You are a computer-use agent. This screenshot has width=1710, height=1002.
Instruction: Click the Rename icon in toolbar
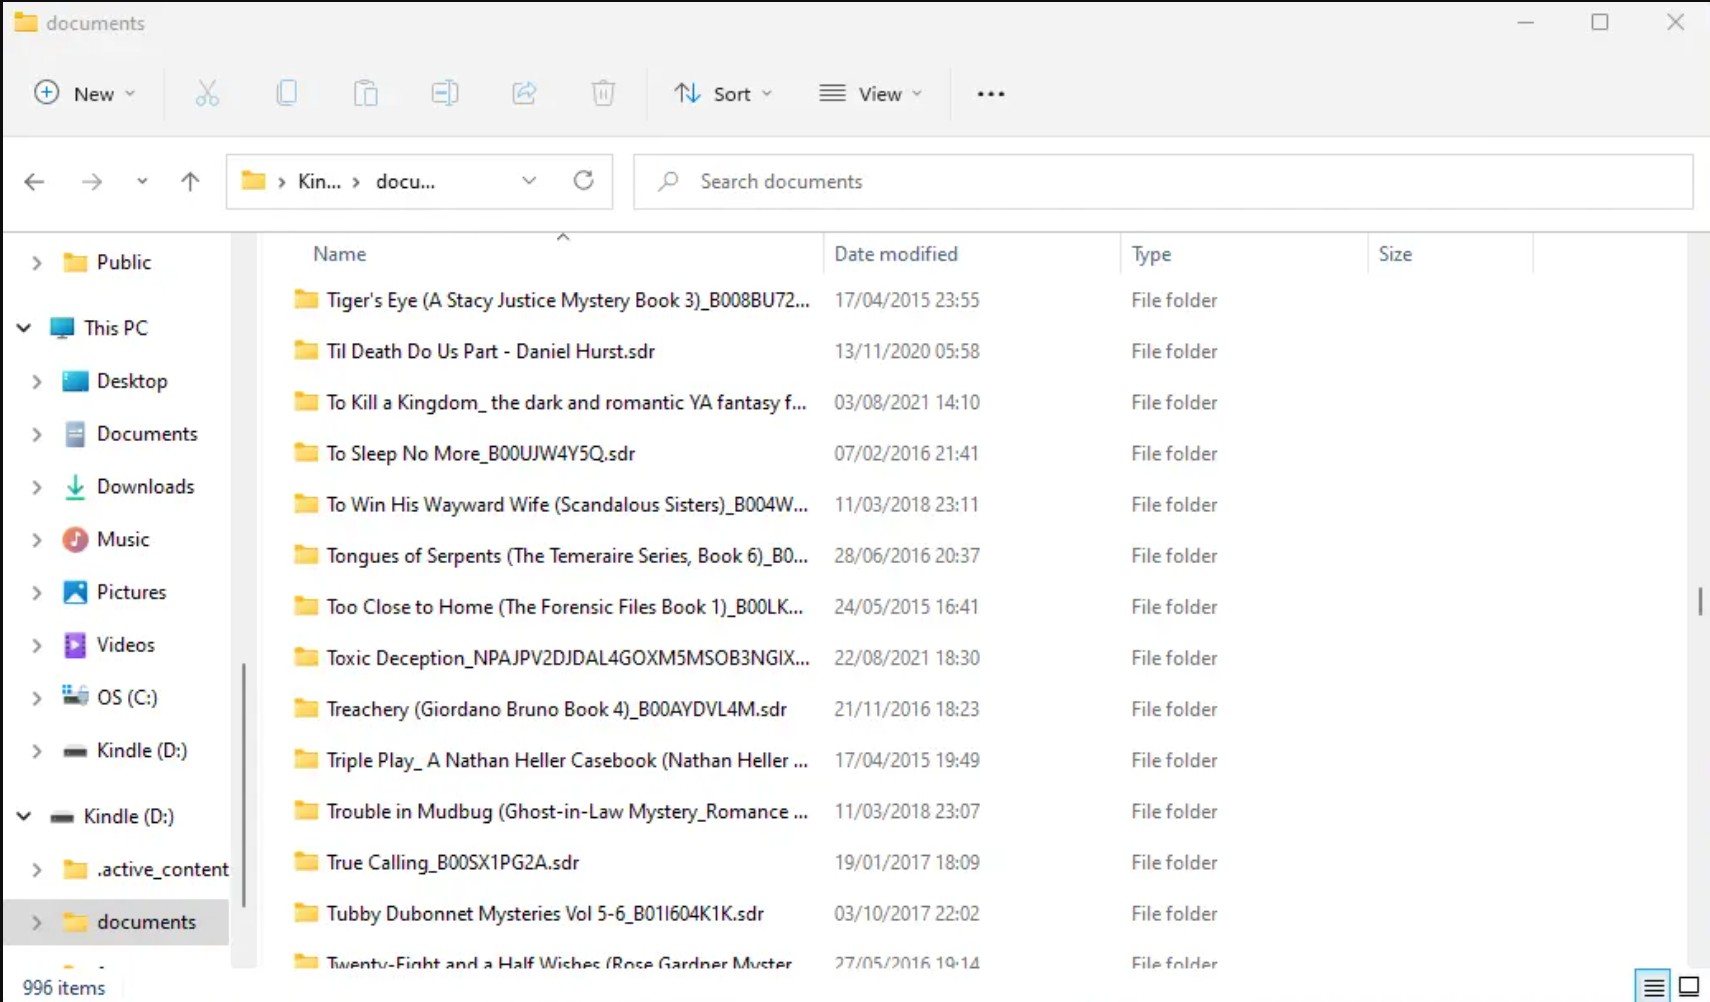445,94
